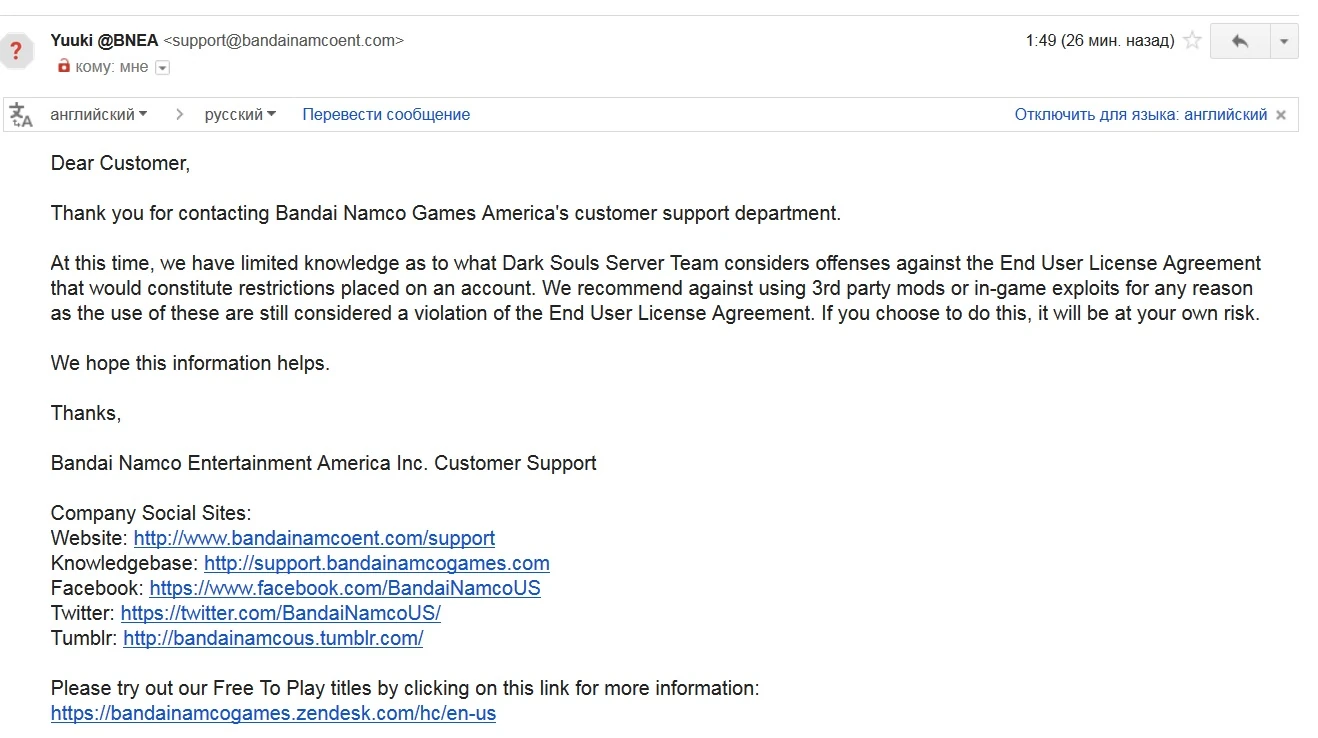
Task: Open the target language 'русский' dropdown
Action: click(x=240, y=115)
